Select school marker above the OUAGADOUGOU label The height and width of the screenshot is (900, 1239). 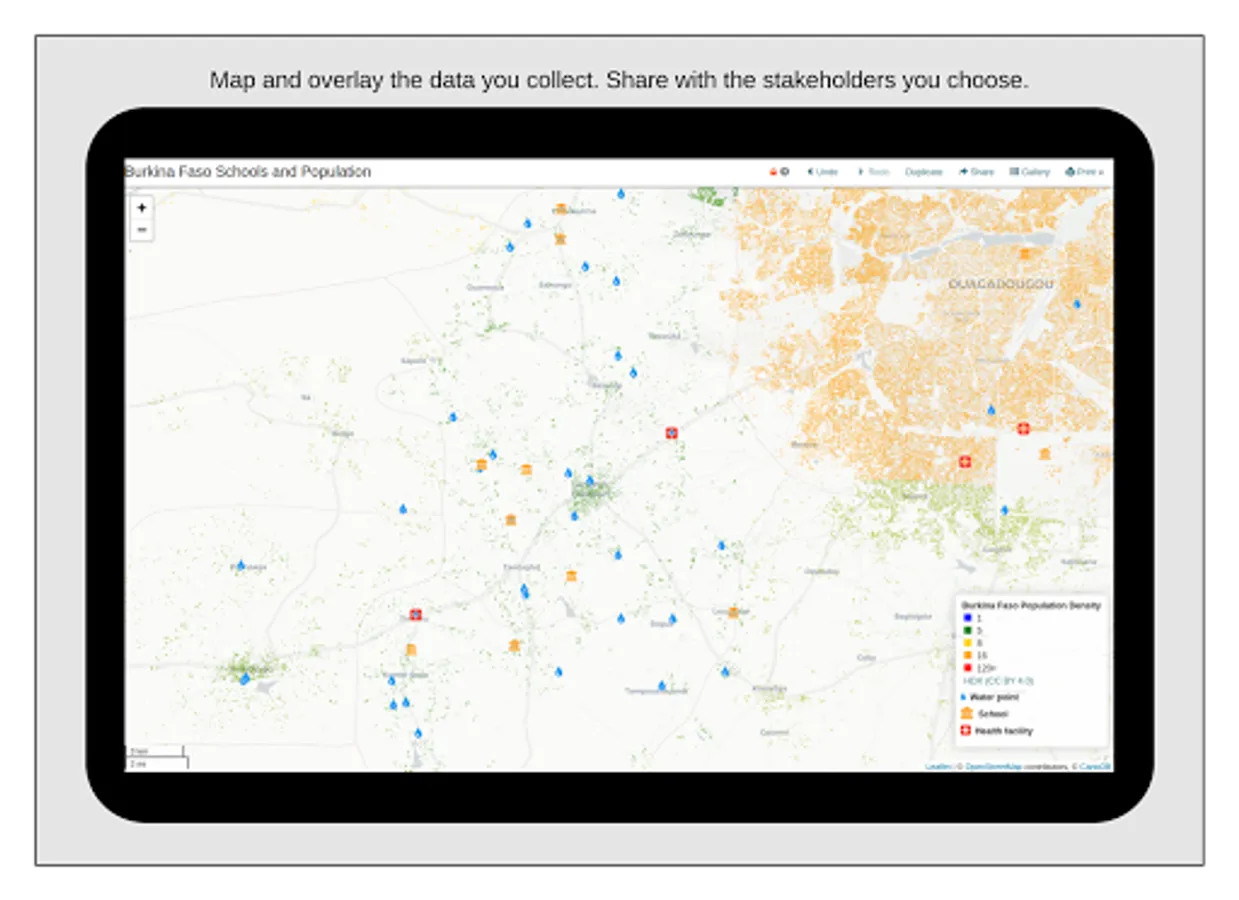pyautogui.click(x=1025, y=254)
